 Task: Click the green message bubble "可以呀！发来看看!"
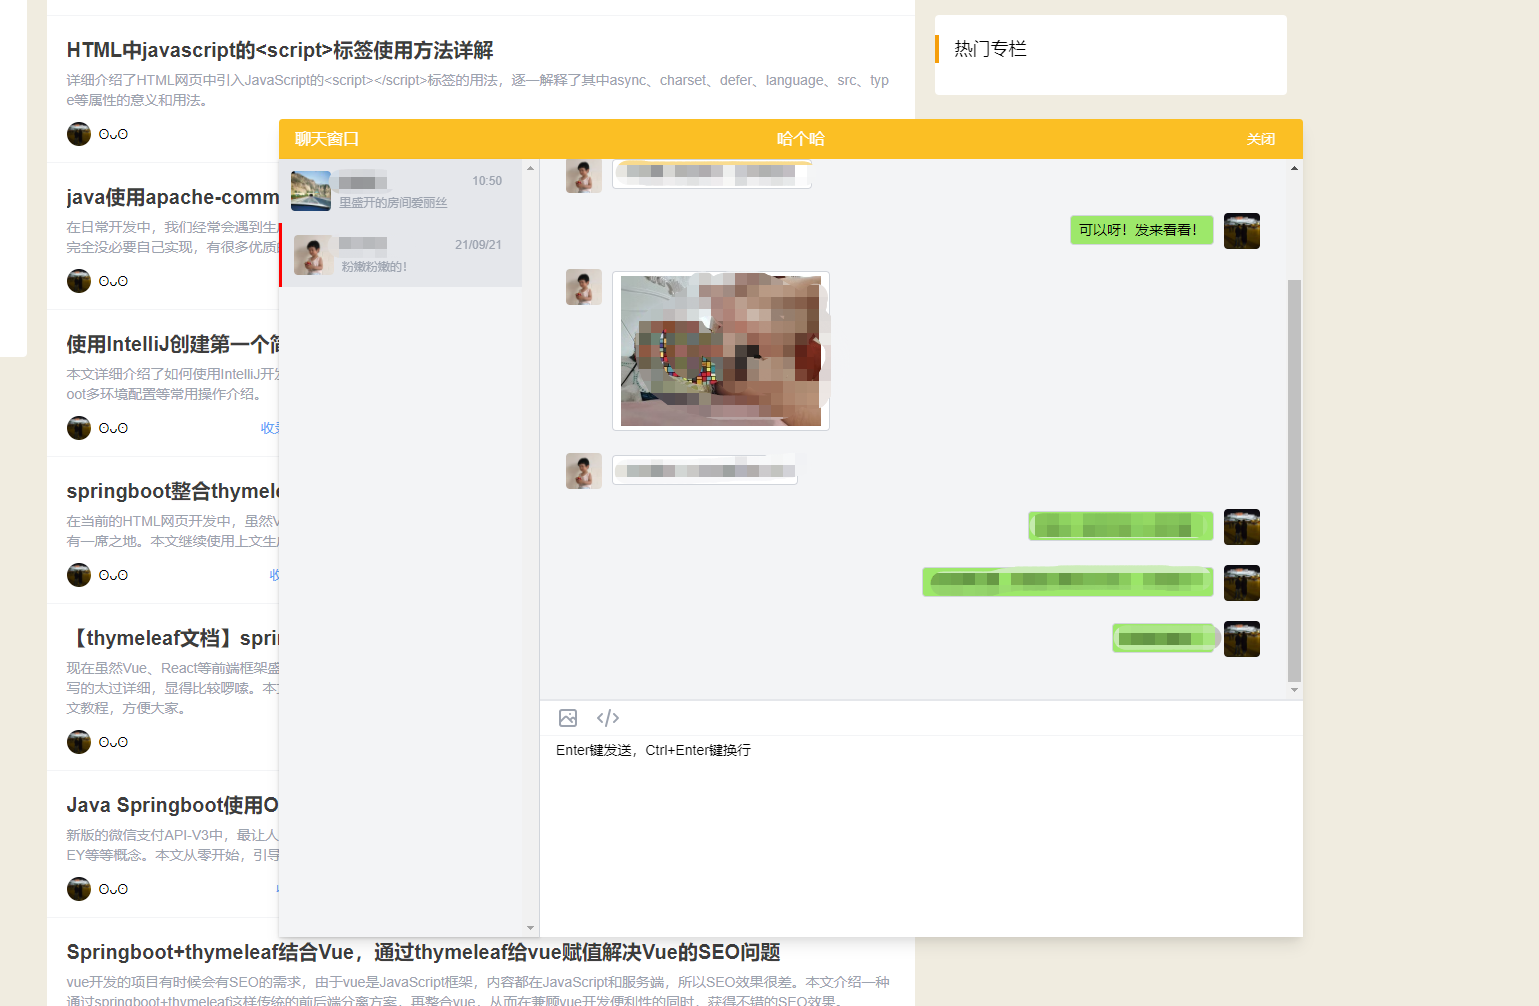click(x=1141, y=230)
